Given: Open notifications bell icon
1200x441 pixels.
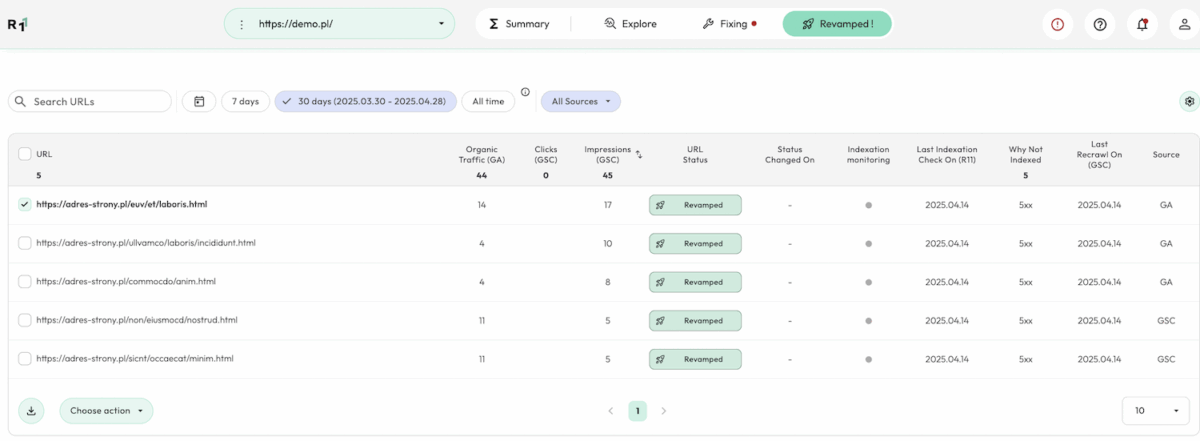Looking at the screenshot, I should click(1142, 24).
